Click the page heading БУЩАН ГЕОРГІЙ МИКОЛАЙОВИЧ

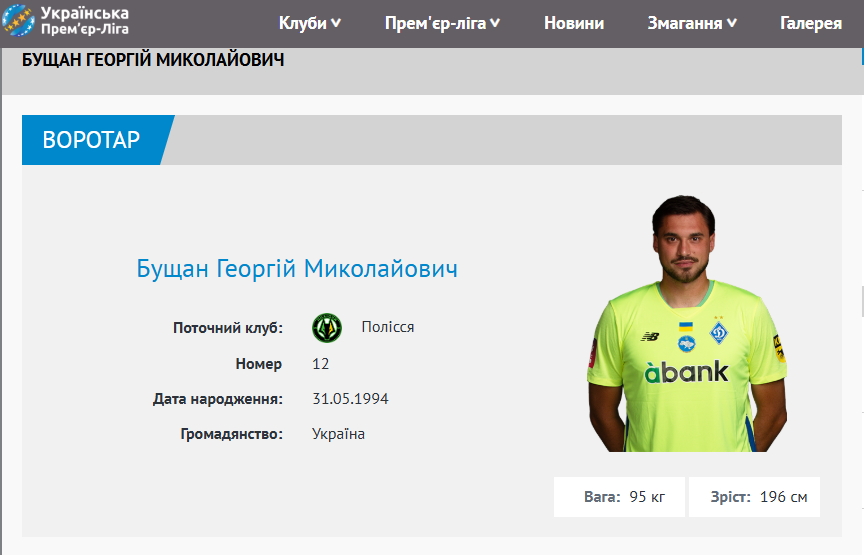pos(153,60)
